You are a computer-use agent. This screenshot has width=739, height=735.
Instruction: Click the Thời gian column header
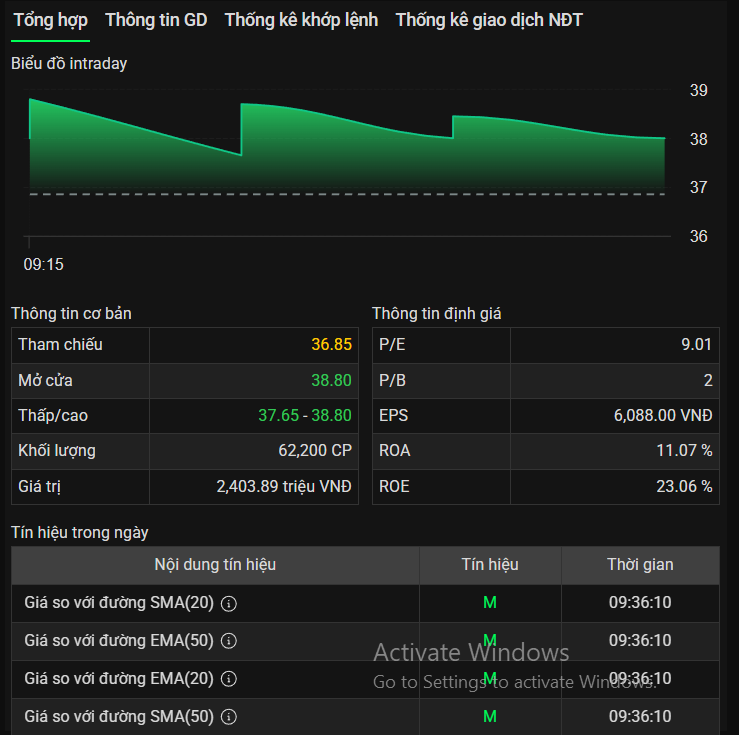point(640,564)
